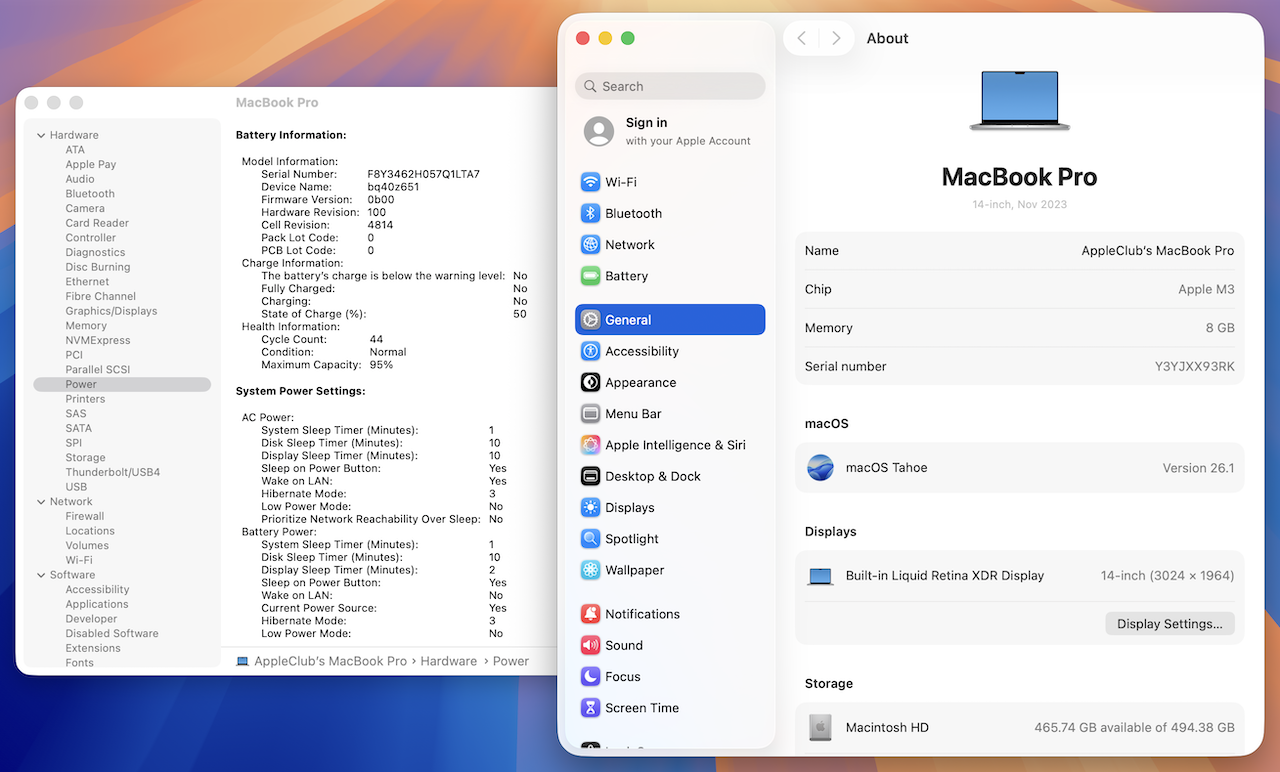
Task: Click the Bluetooth icon in System Settings
Action: (590, 213)
